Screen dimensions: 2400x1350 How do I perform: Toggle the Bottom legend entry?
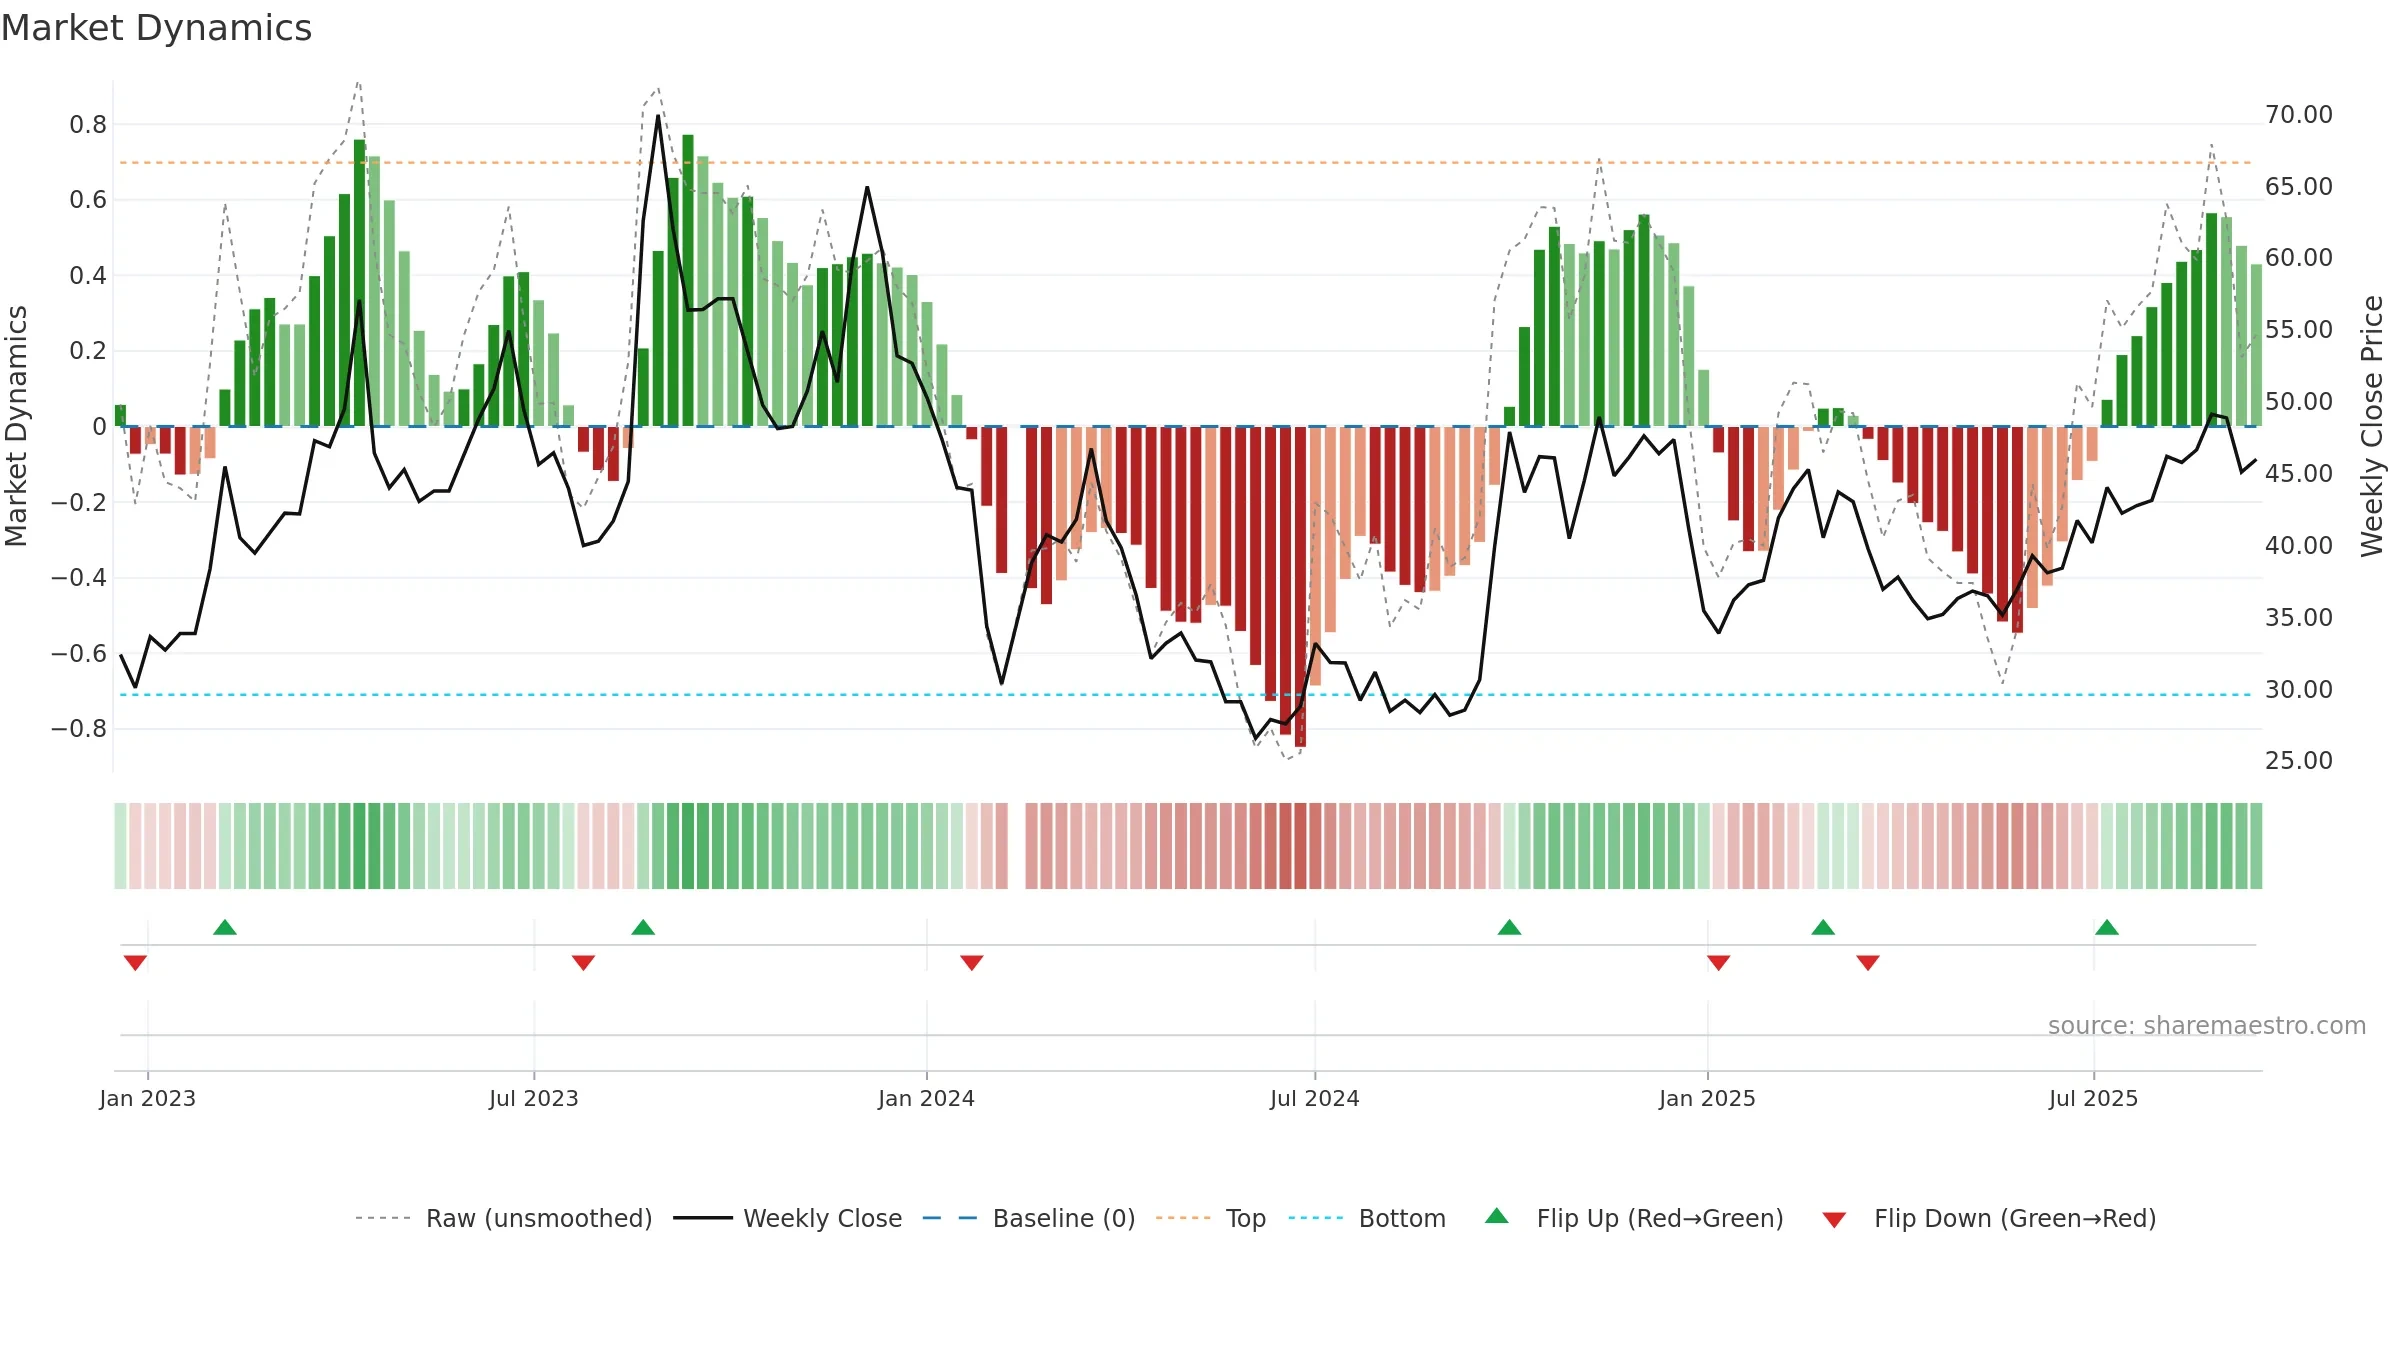click(x=1367, y=1218)
